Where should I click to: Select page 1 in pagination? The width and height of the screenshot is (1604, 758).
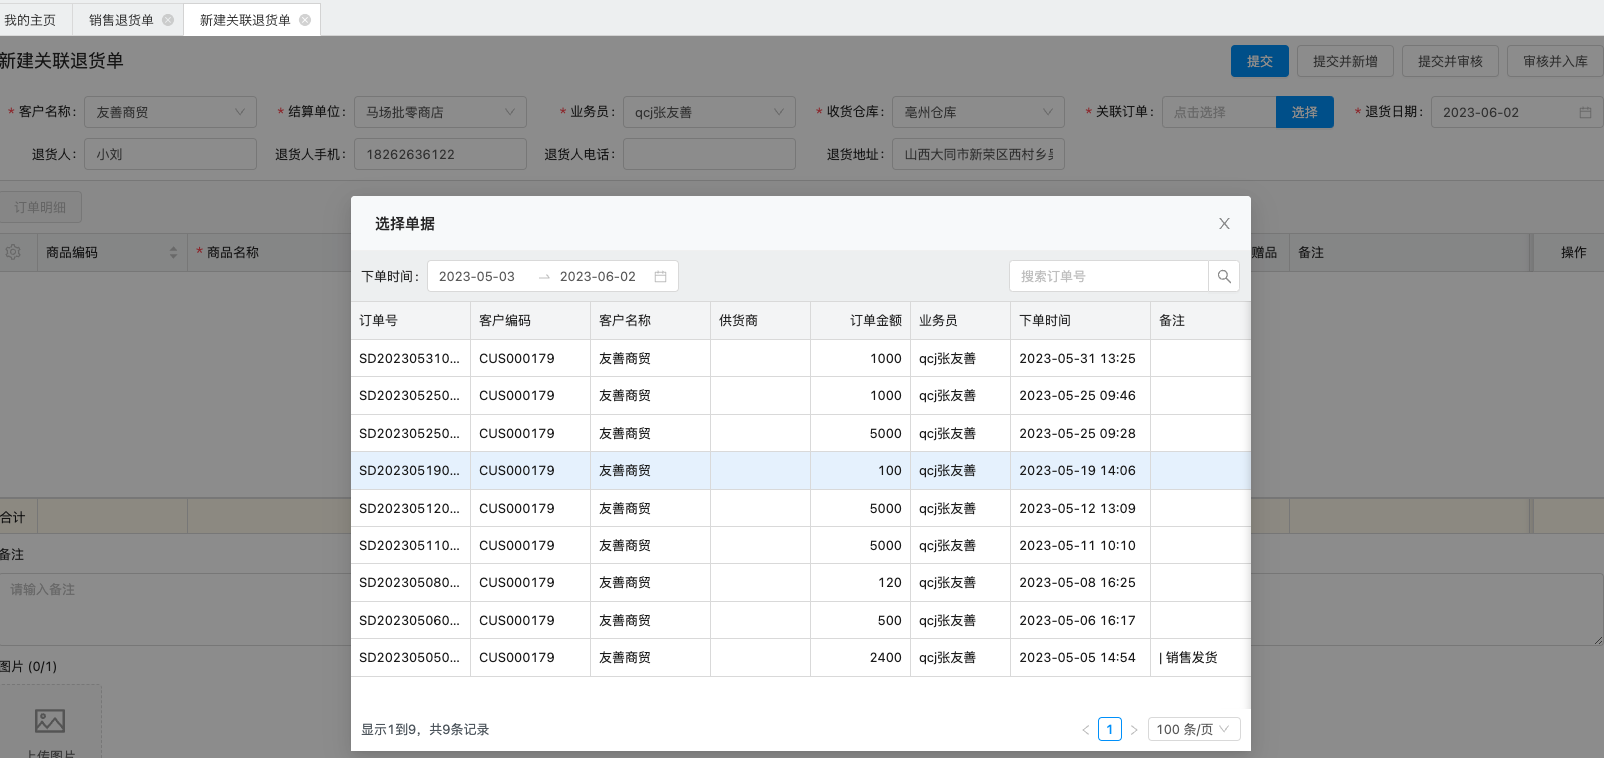[x=1110, y=729]
